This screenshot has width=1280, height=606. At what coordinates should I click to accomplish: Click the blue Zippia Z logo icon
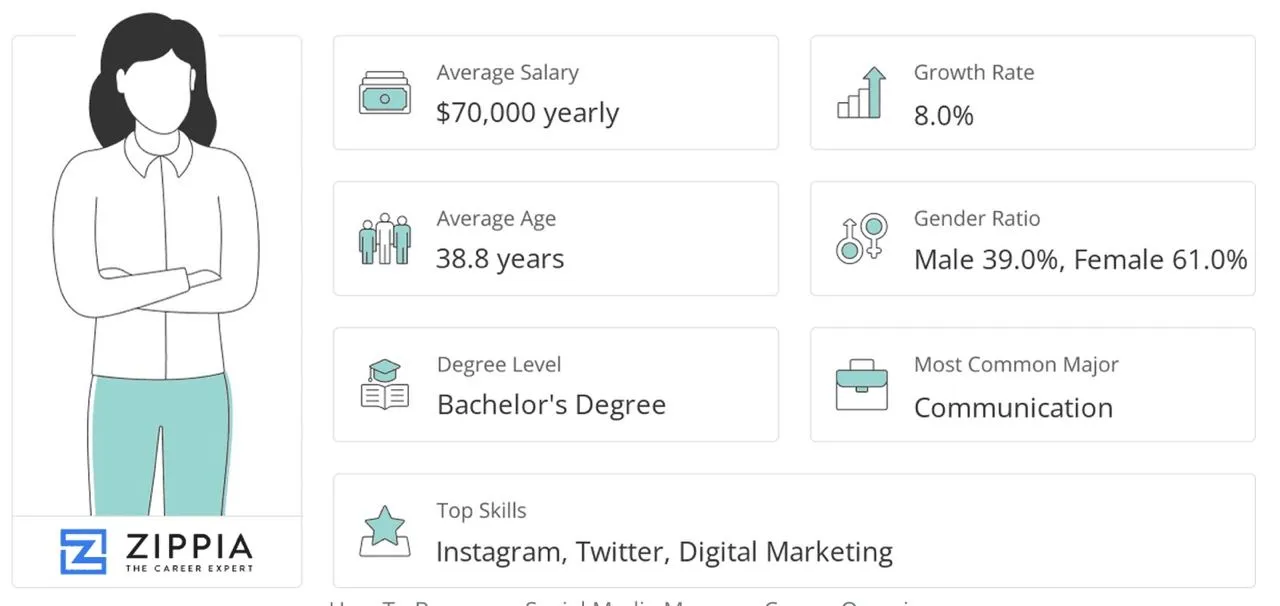coord(83,552)
